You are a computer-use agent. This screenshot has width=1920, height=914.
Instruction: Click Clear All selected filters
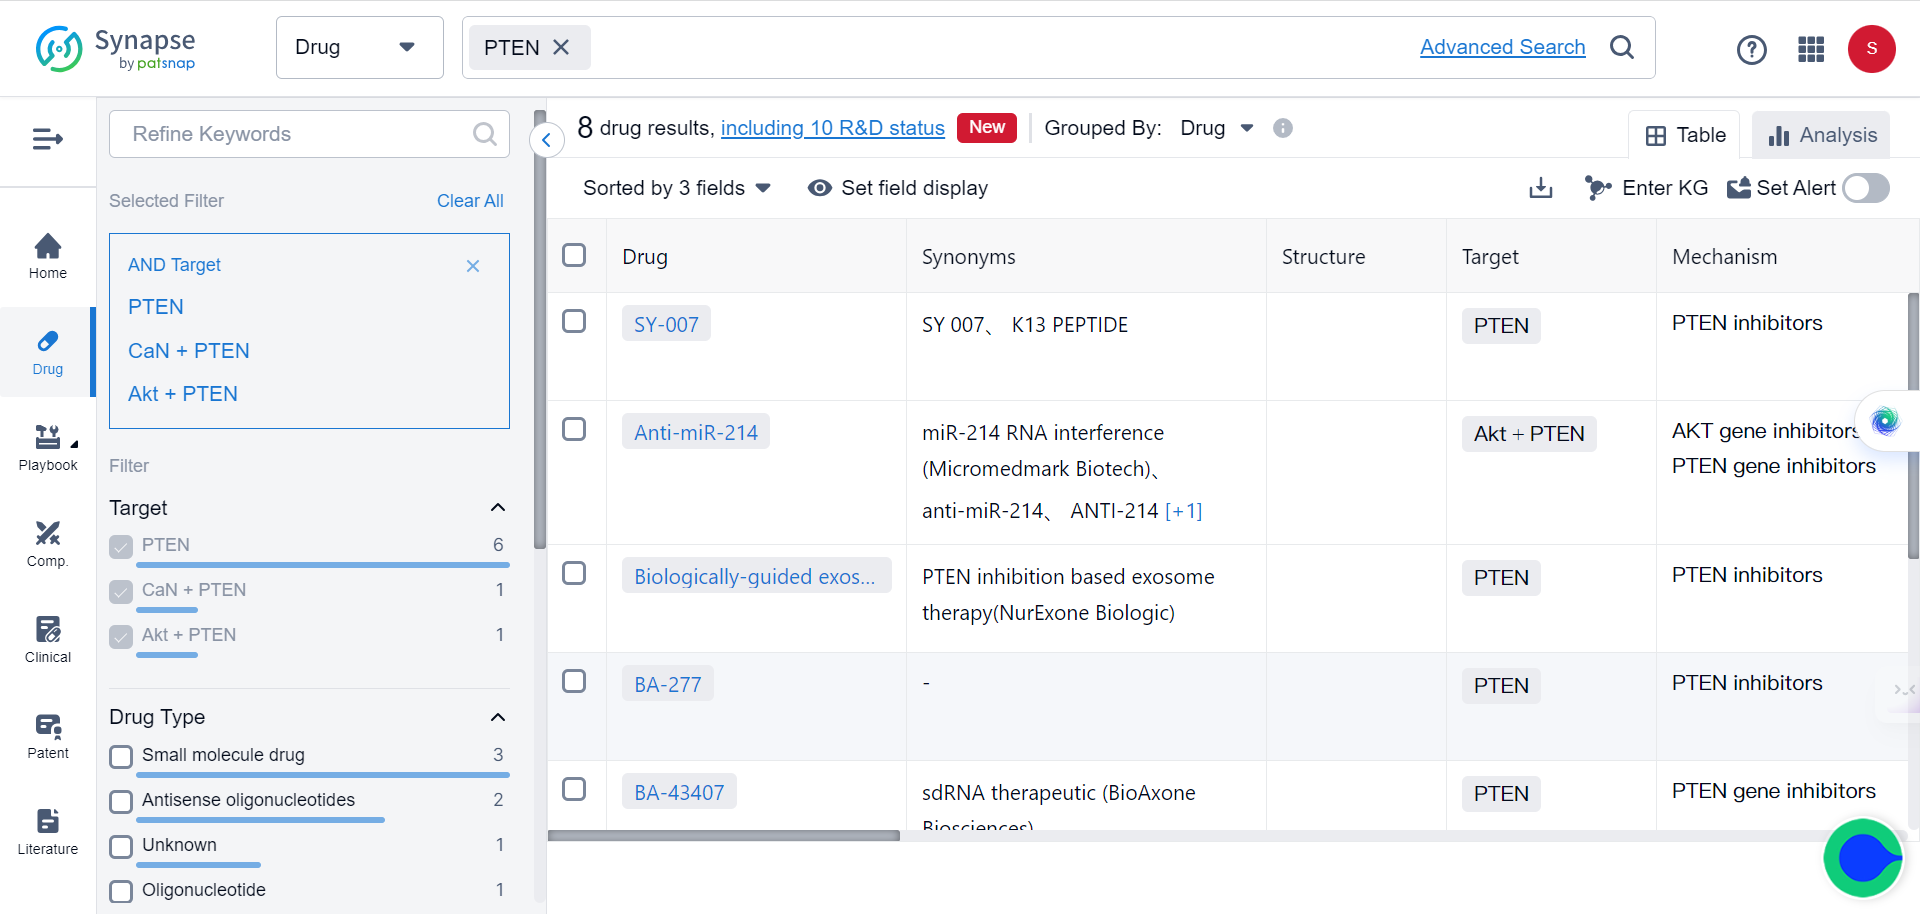click(x=470, y=201)
